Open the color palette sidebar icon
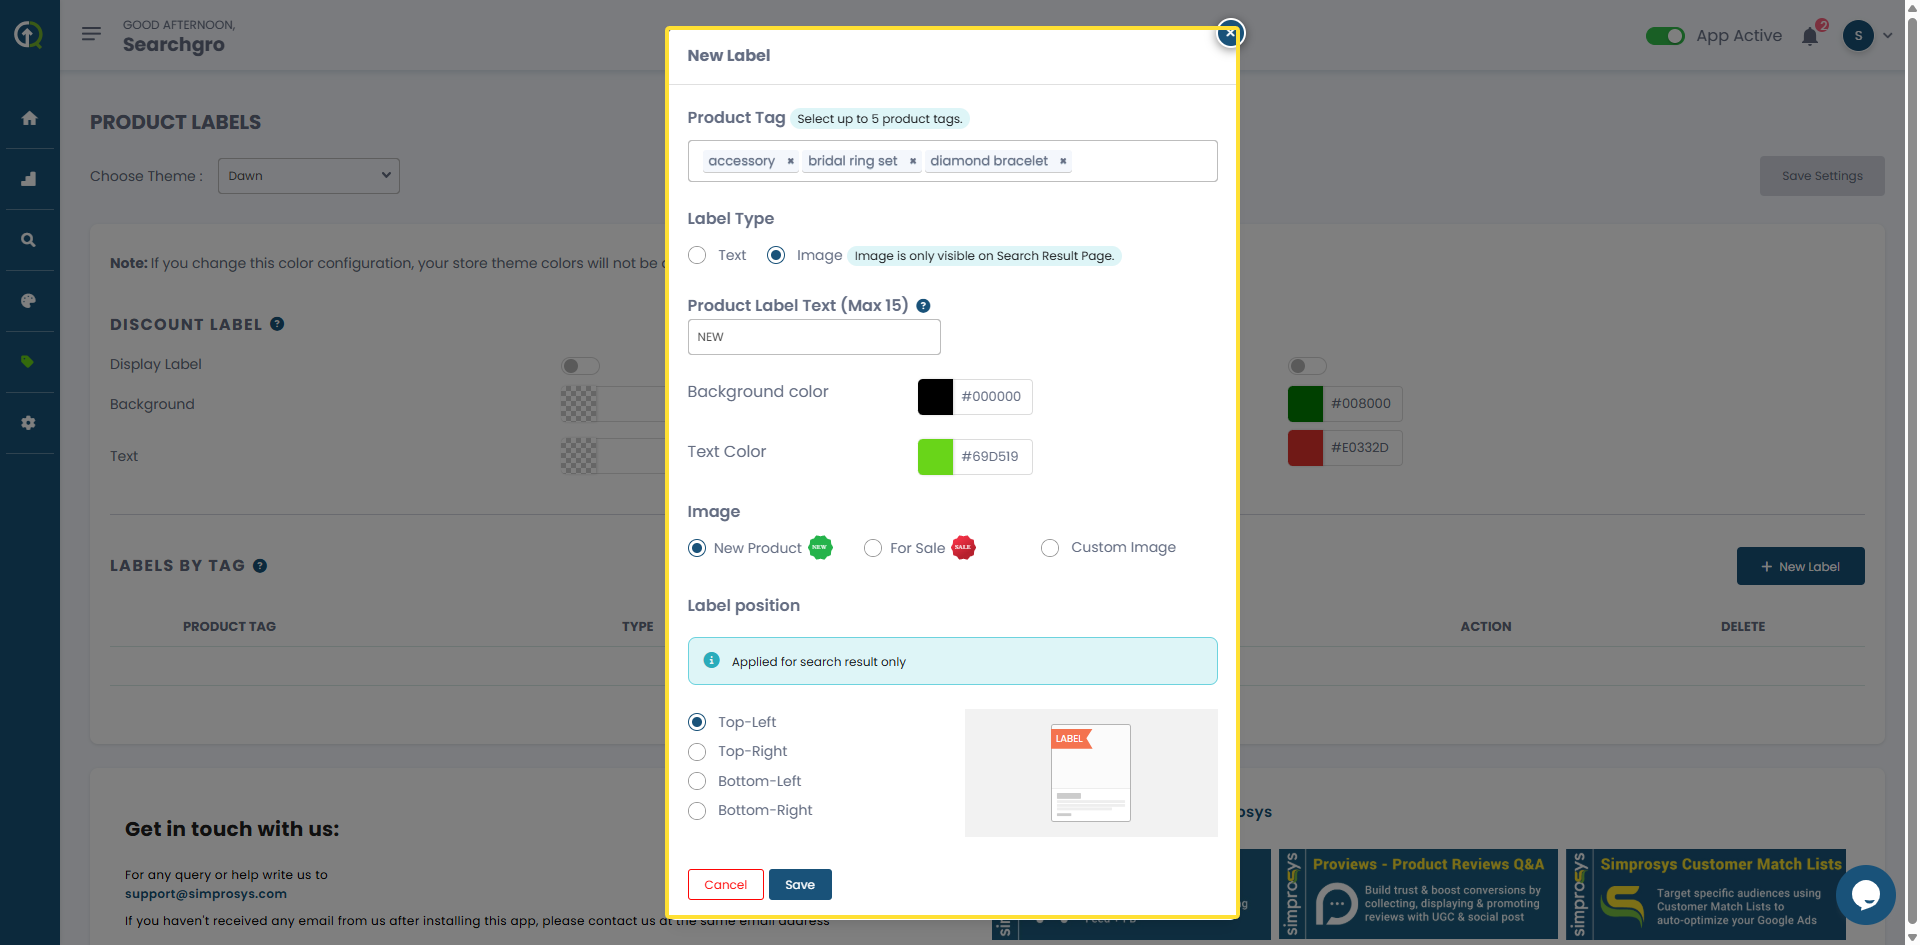Screen dimensions: 1920x945 point(29,301)
